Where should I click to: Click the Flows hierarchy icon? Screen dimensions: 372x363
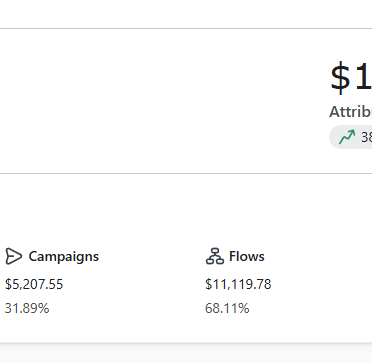(x=215, y=256)
